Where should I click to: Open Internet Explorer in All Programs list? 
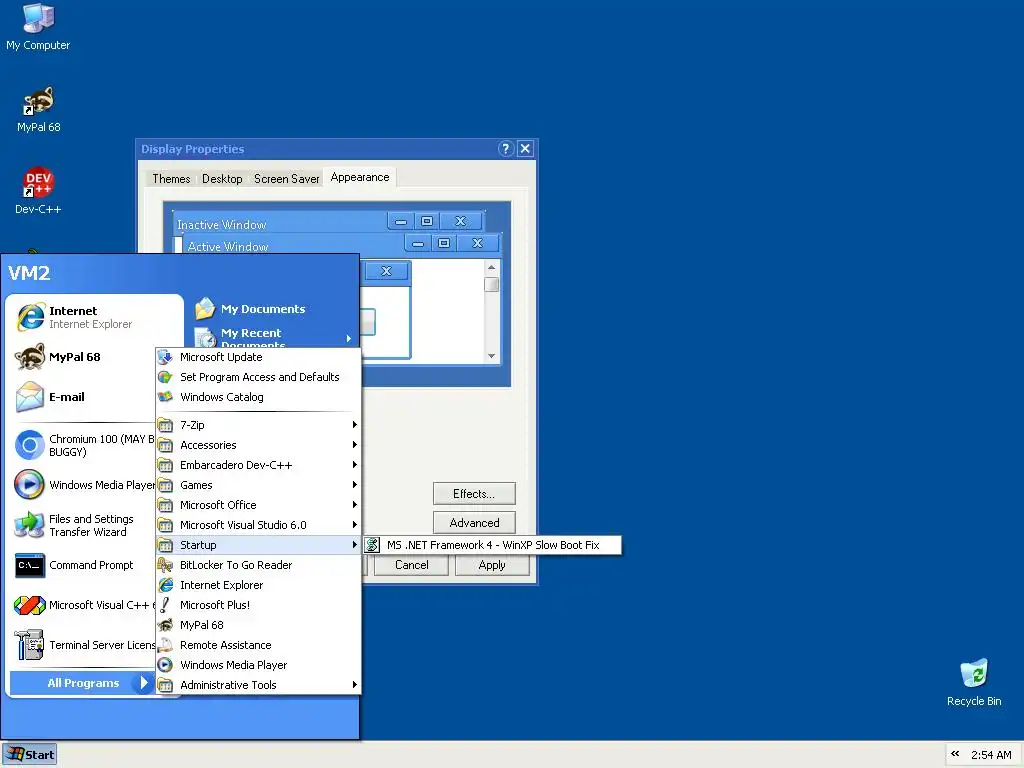(259, 585)
